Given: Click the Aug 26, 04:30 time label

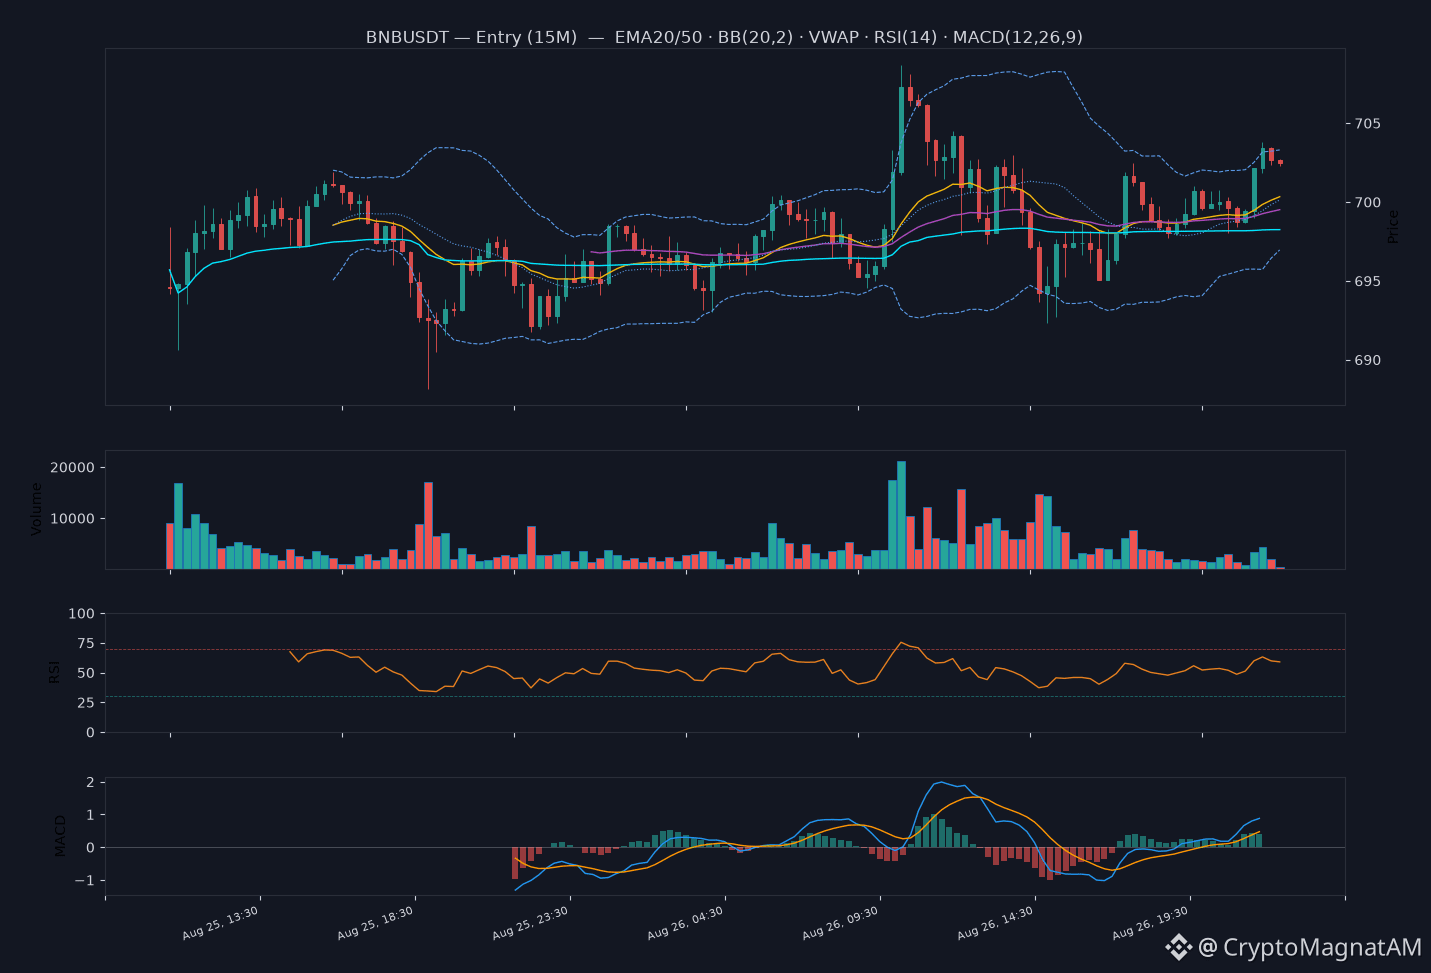Looking at the screenshot, I should click(686, 923).
